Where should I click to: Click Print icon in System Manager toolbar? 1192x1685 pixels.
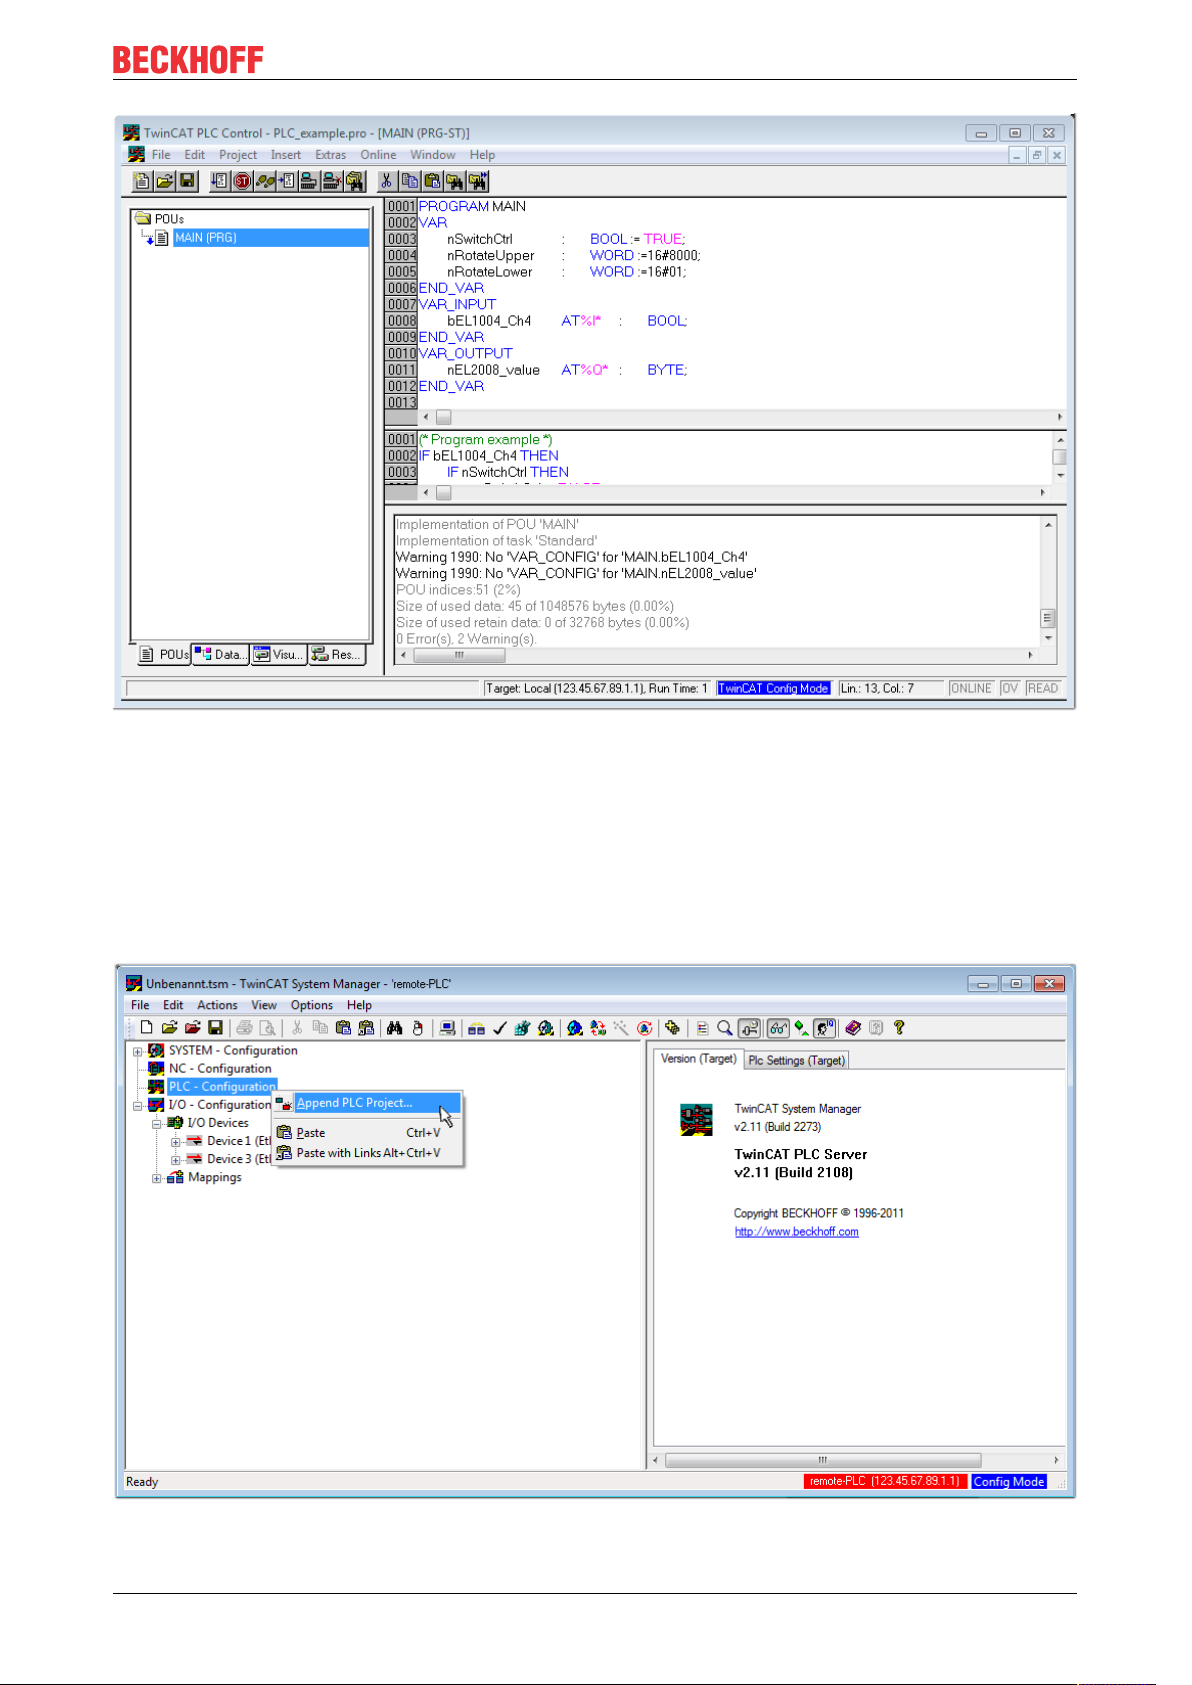coord(244,1028)
